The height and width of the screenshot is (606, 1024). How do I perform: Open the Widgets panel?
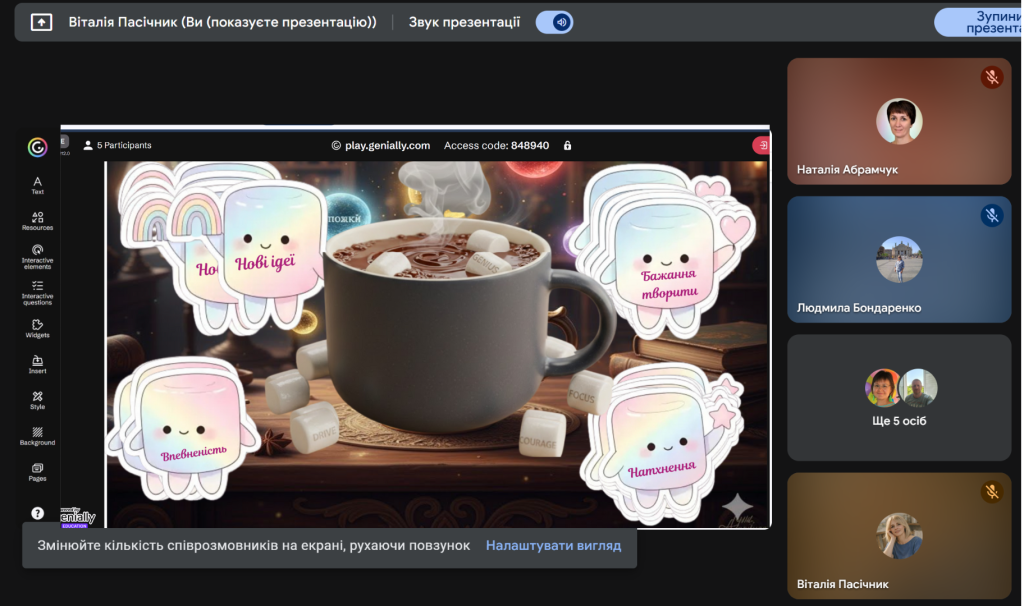tap(37, 328)
